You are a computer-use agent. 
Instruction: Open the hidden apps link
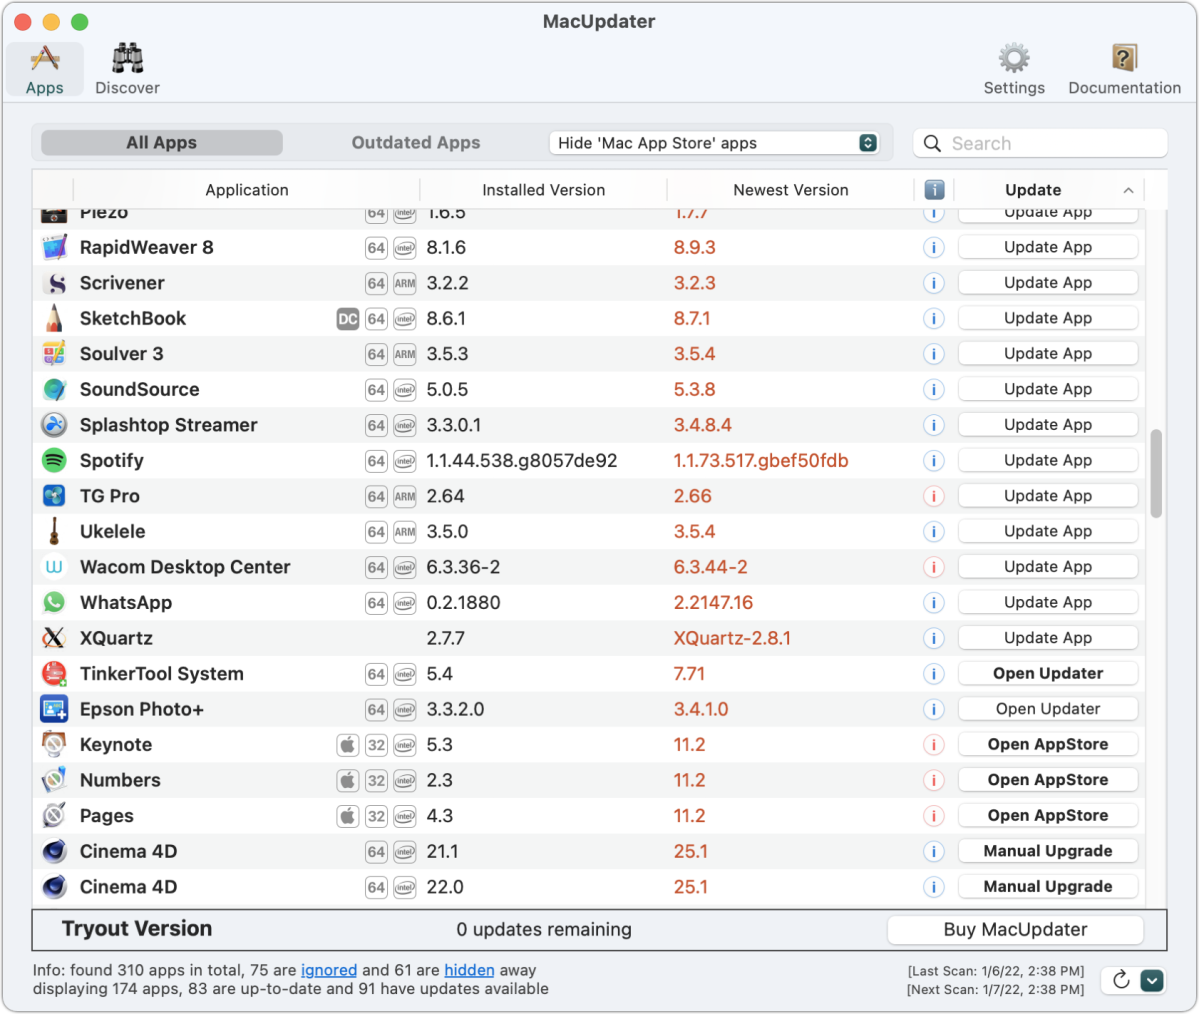pyautogui.click(x=469, y=970)
